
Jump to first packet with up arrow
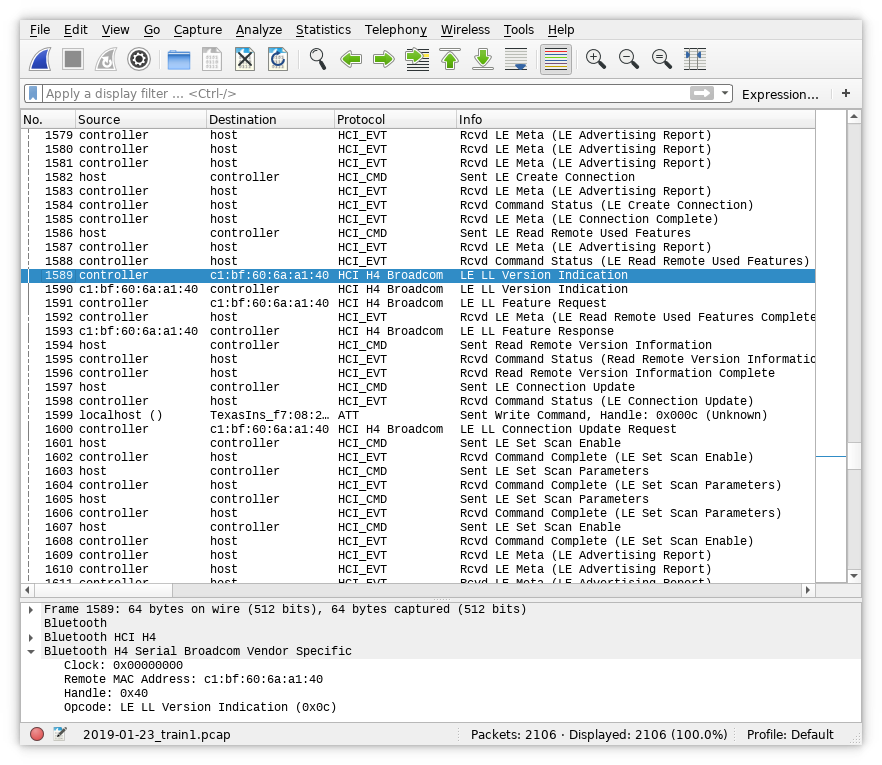(450, 59)
